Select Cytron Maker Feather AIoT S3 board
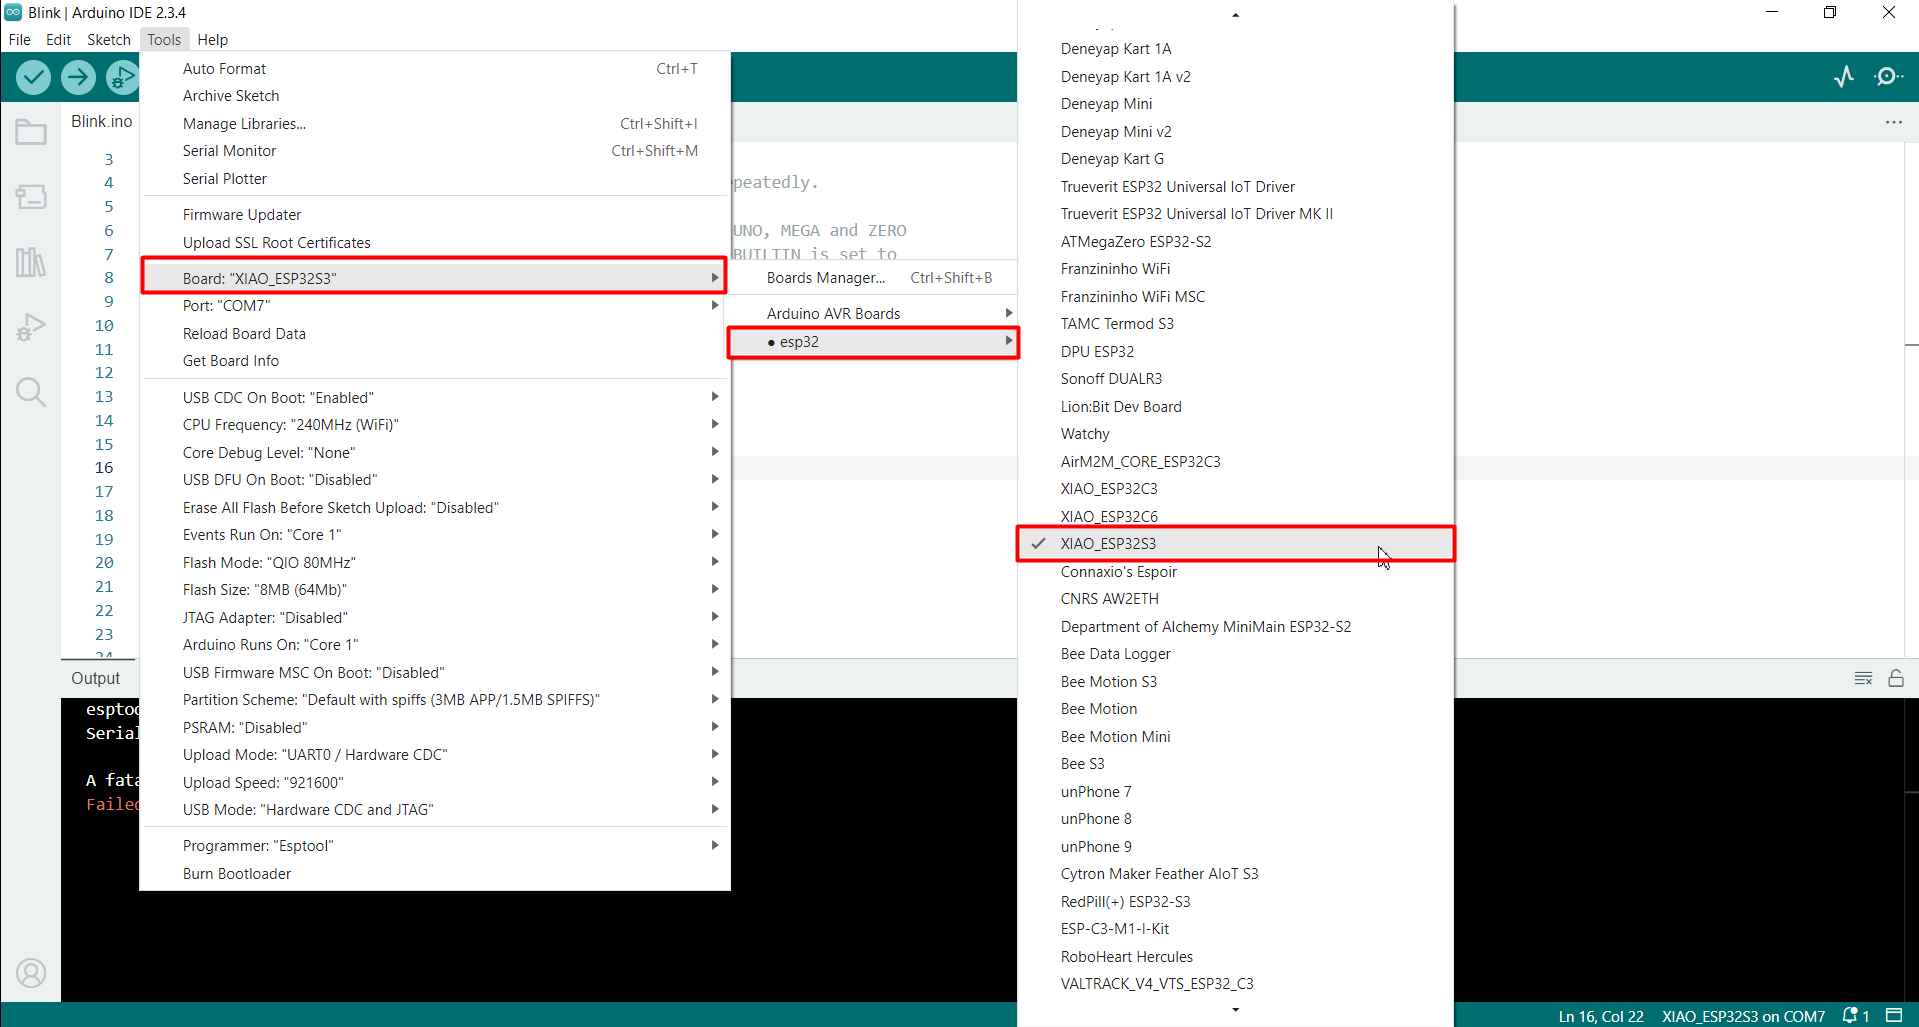The width and height of the screenshot is (1919, 1027). coord(1235,874)
